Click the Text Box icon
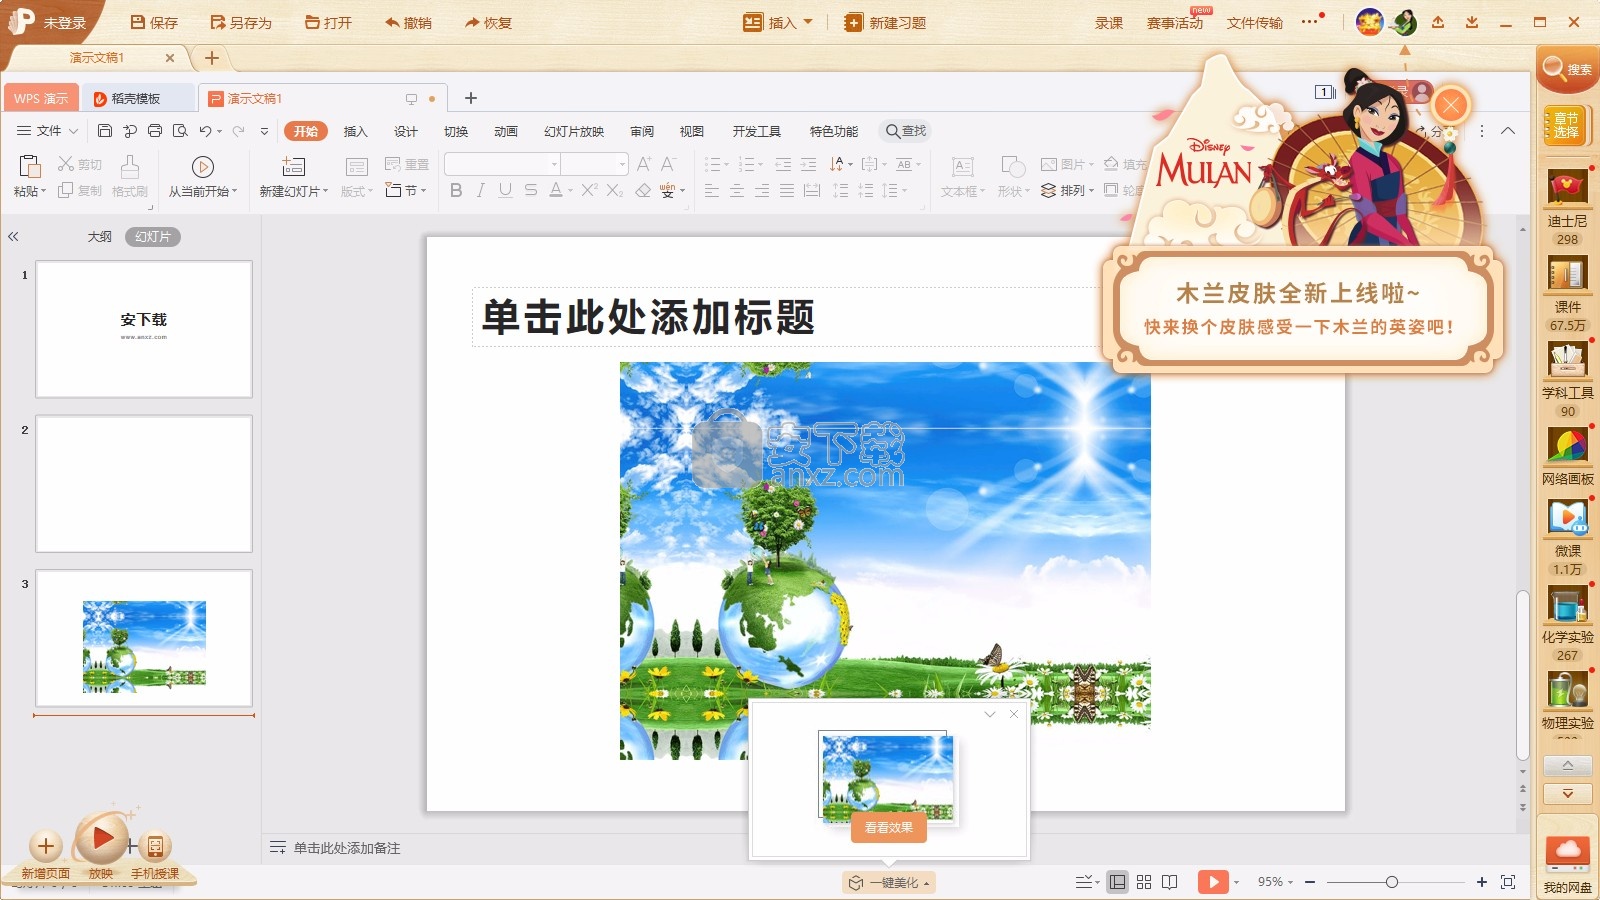The image size is (1600, 900). (x=962, y=166)
